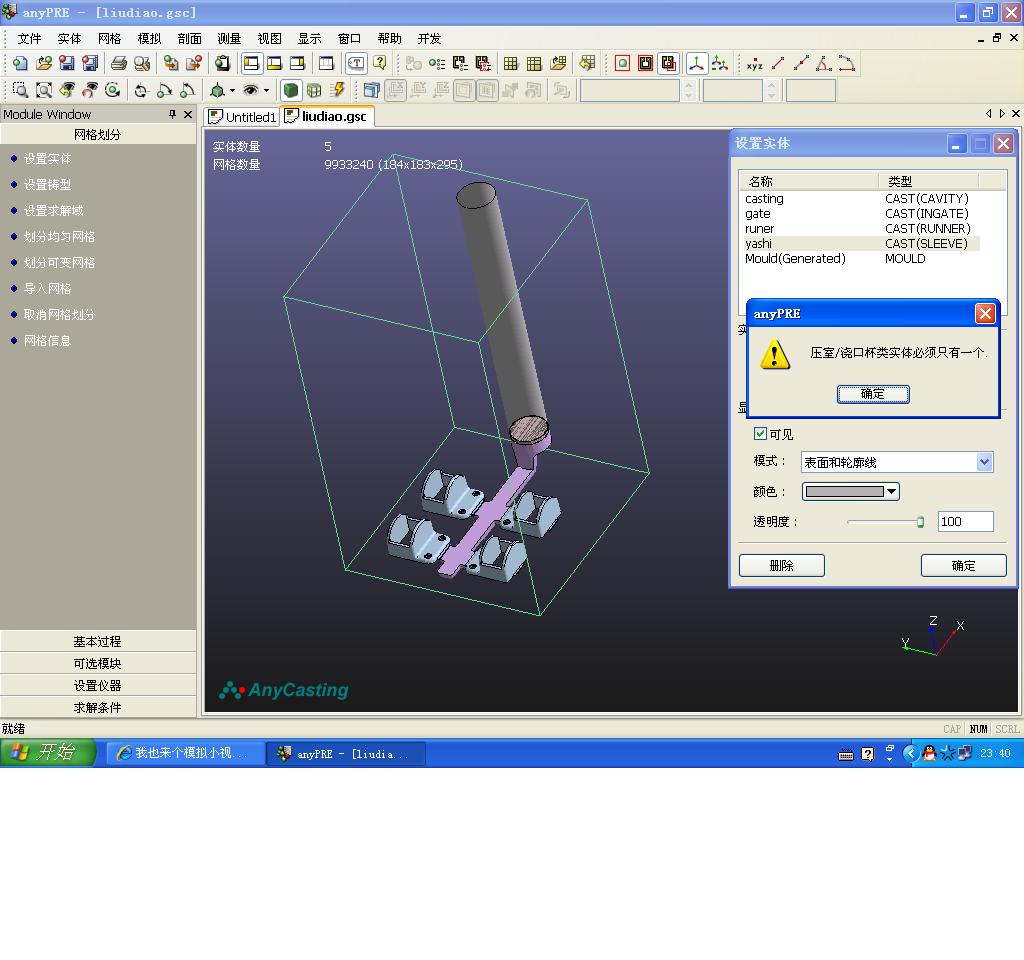Click the bottom 确定 button in 设置实体 panel
This screenshot has height=960, width=1024.
point(963,566)
